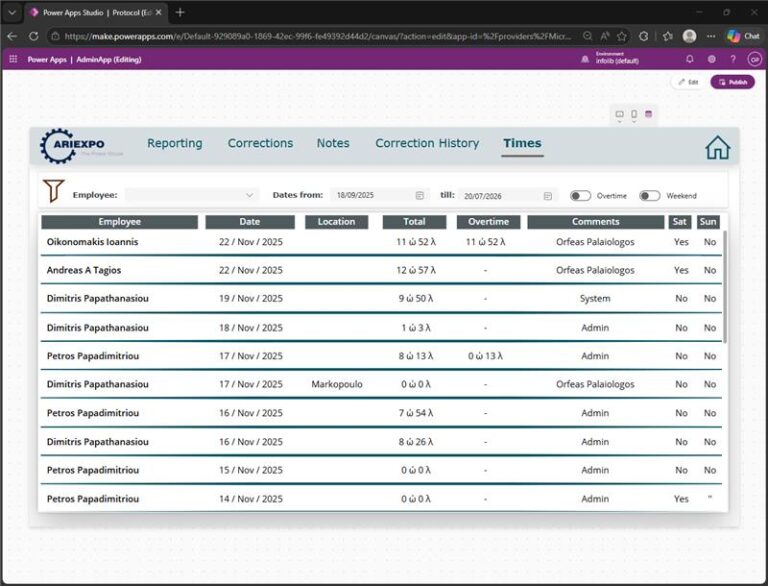Open new browser tab with plus
This screenshot has height=586, width=768.
pos(180,12)
